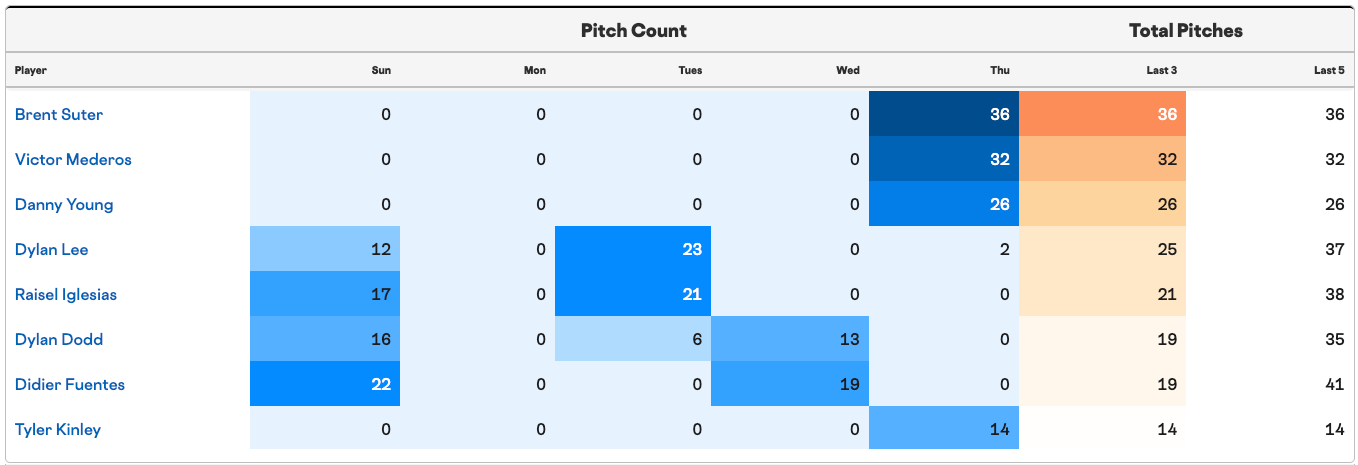The width and height of the screenshot is (1358, 465).
Task: Select Dylan Lee's Tuesday 23 cell
Action: coord(633,249)
